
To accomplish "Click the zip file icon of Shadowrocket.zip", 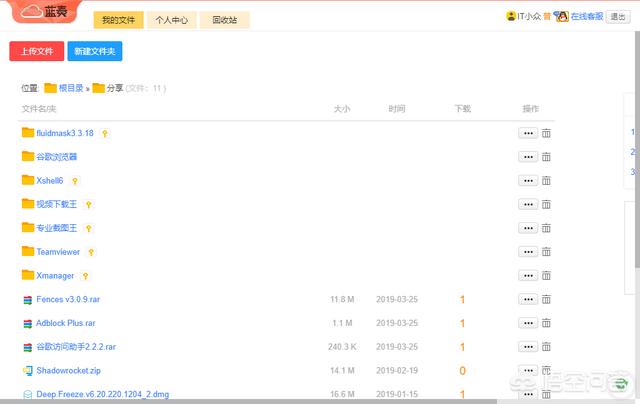I will click(27, 371).
